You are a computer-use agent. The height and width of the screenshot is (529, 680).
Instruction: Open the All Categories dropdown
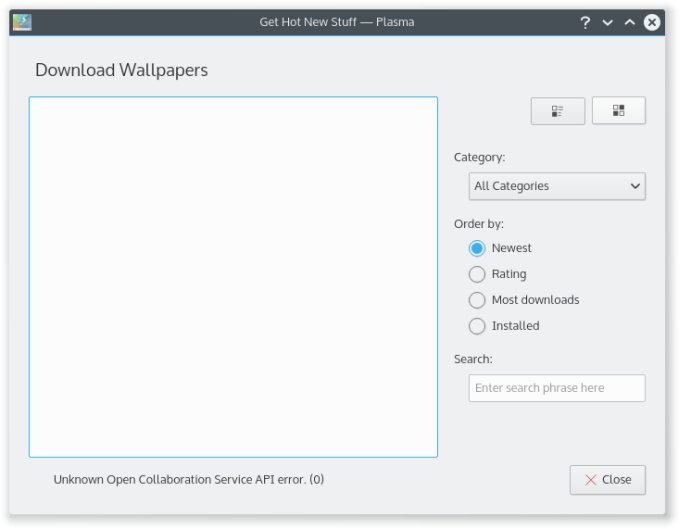click(x=557, y=186)
